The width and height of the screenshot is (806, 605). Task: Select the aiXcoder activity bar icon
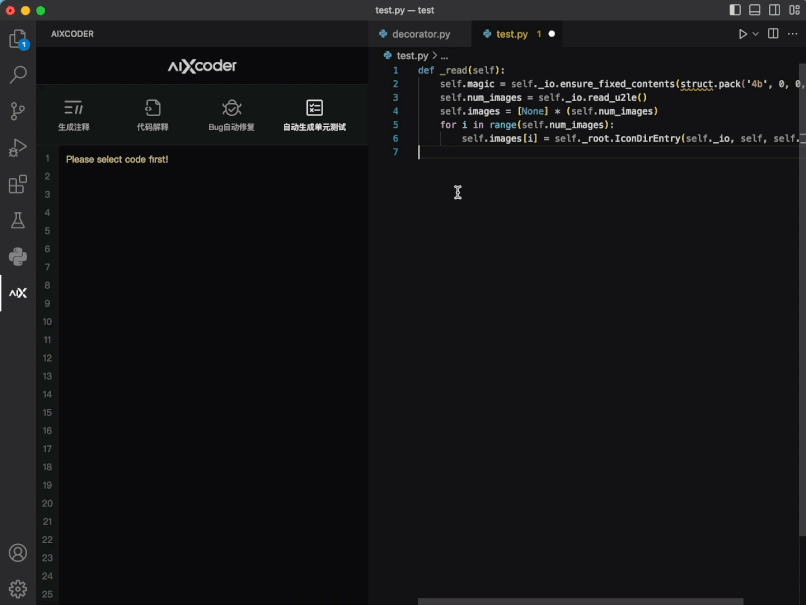18,293
